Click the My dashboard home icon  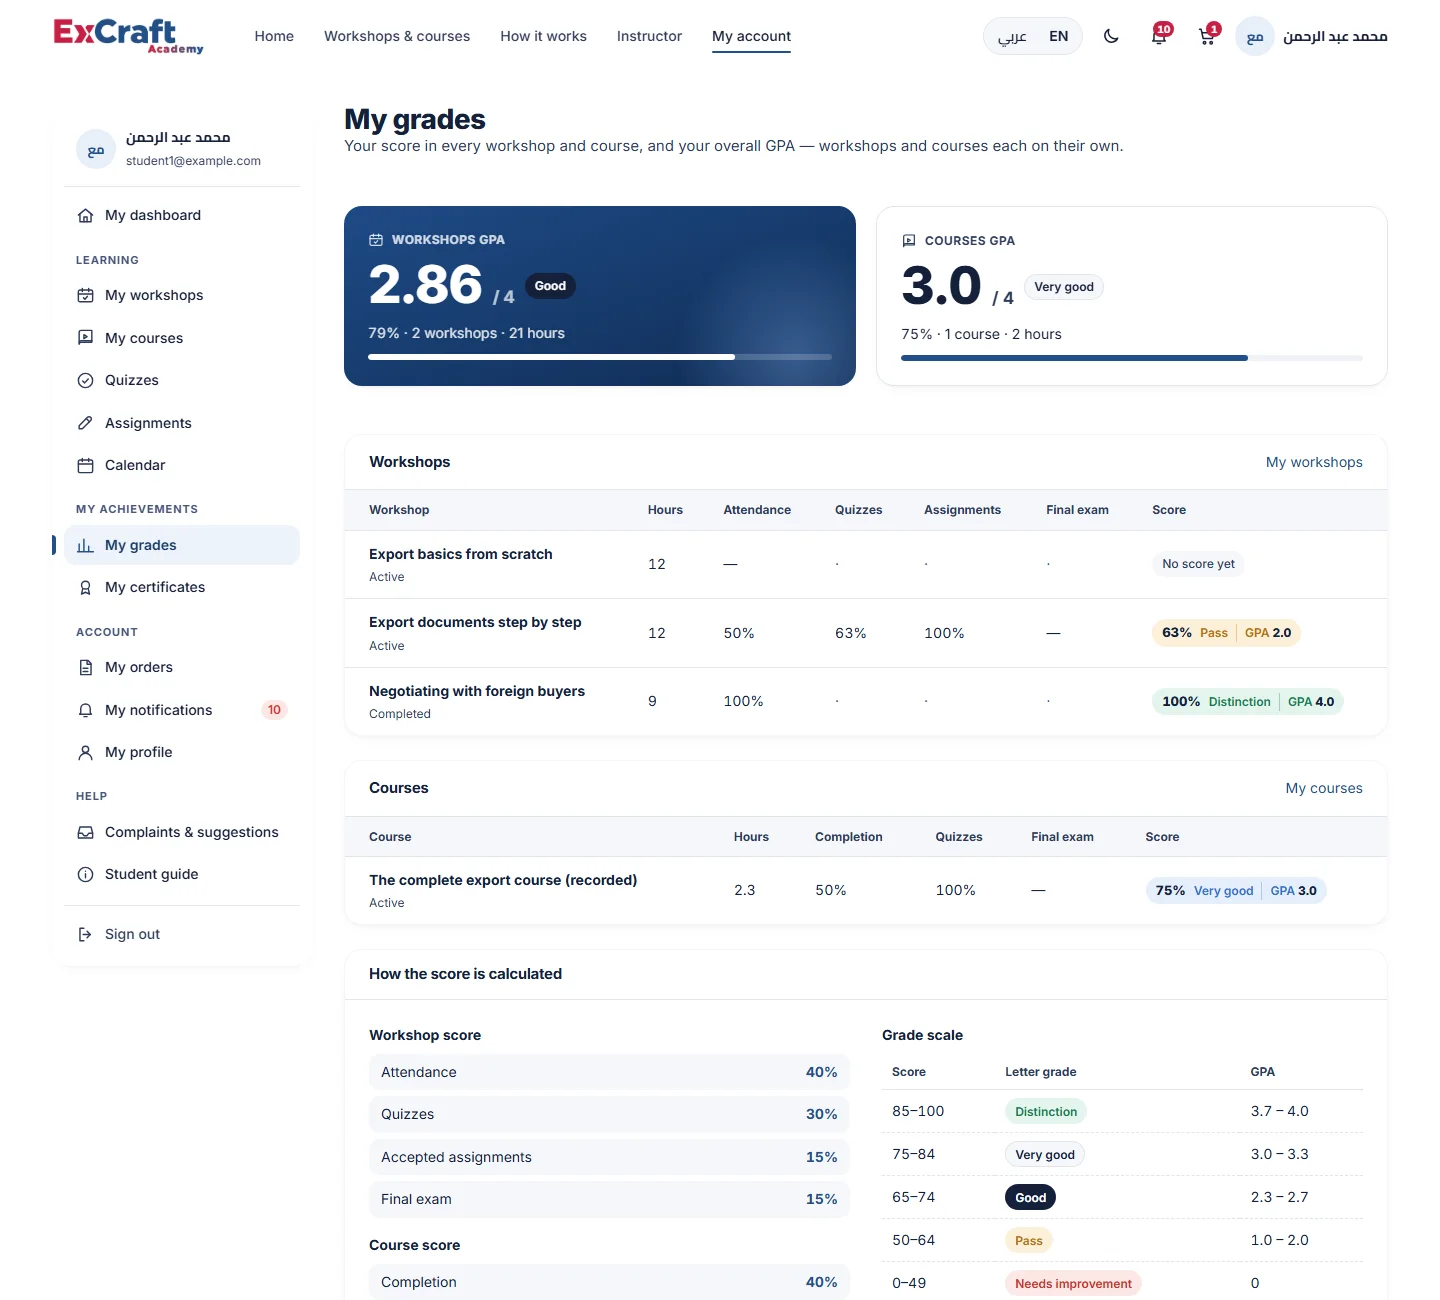tap(86, 216)
